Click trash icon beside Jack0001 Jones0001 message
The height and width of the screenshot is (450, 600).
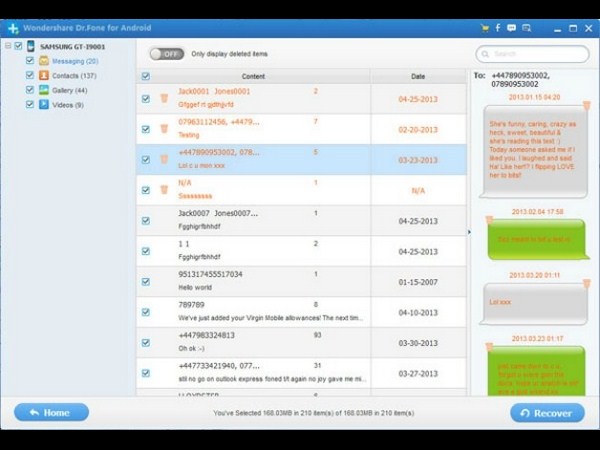click(164, 98)
